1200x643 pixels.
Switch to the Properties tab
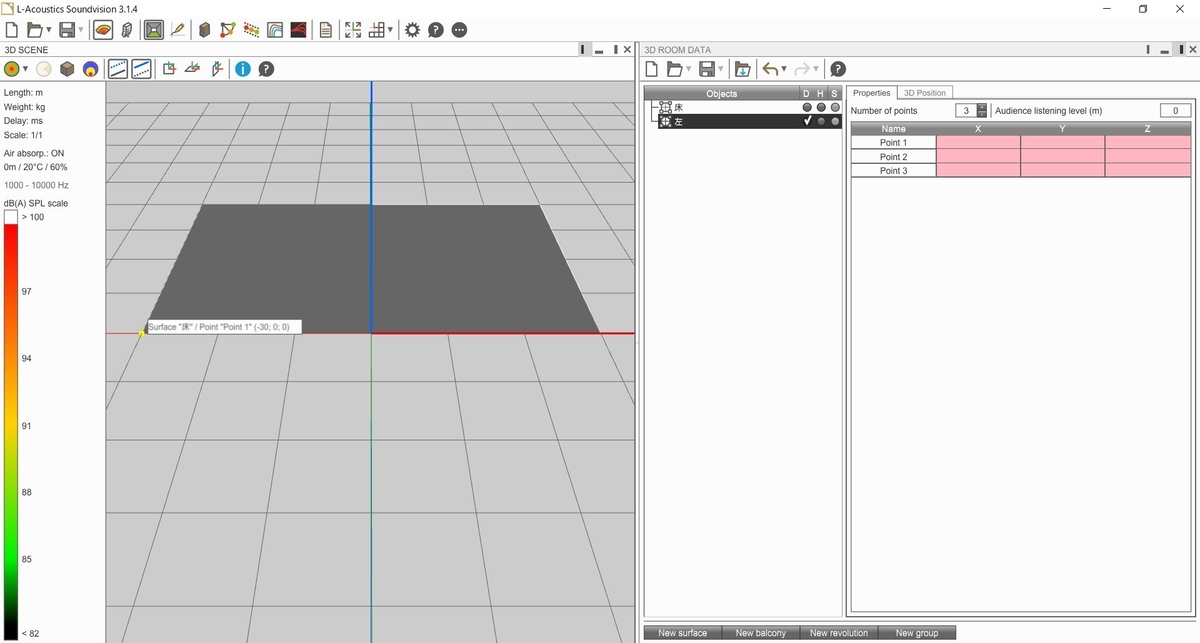tap(872, 93)
